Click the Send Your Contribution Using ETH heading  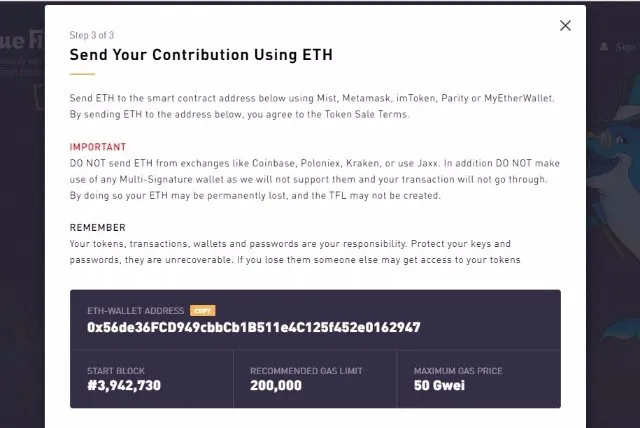click(201, 55)
